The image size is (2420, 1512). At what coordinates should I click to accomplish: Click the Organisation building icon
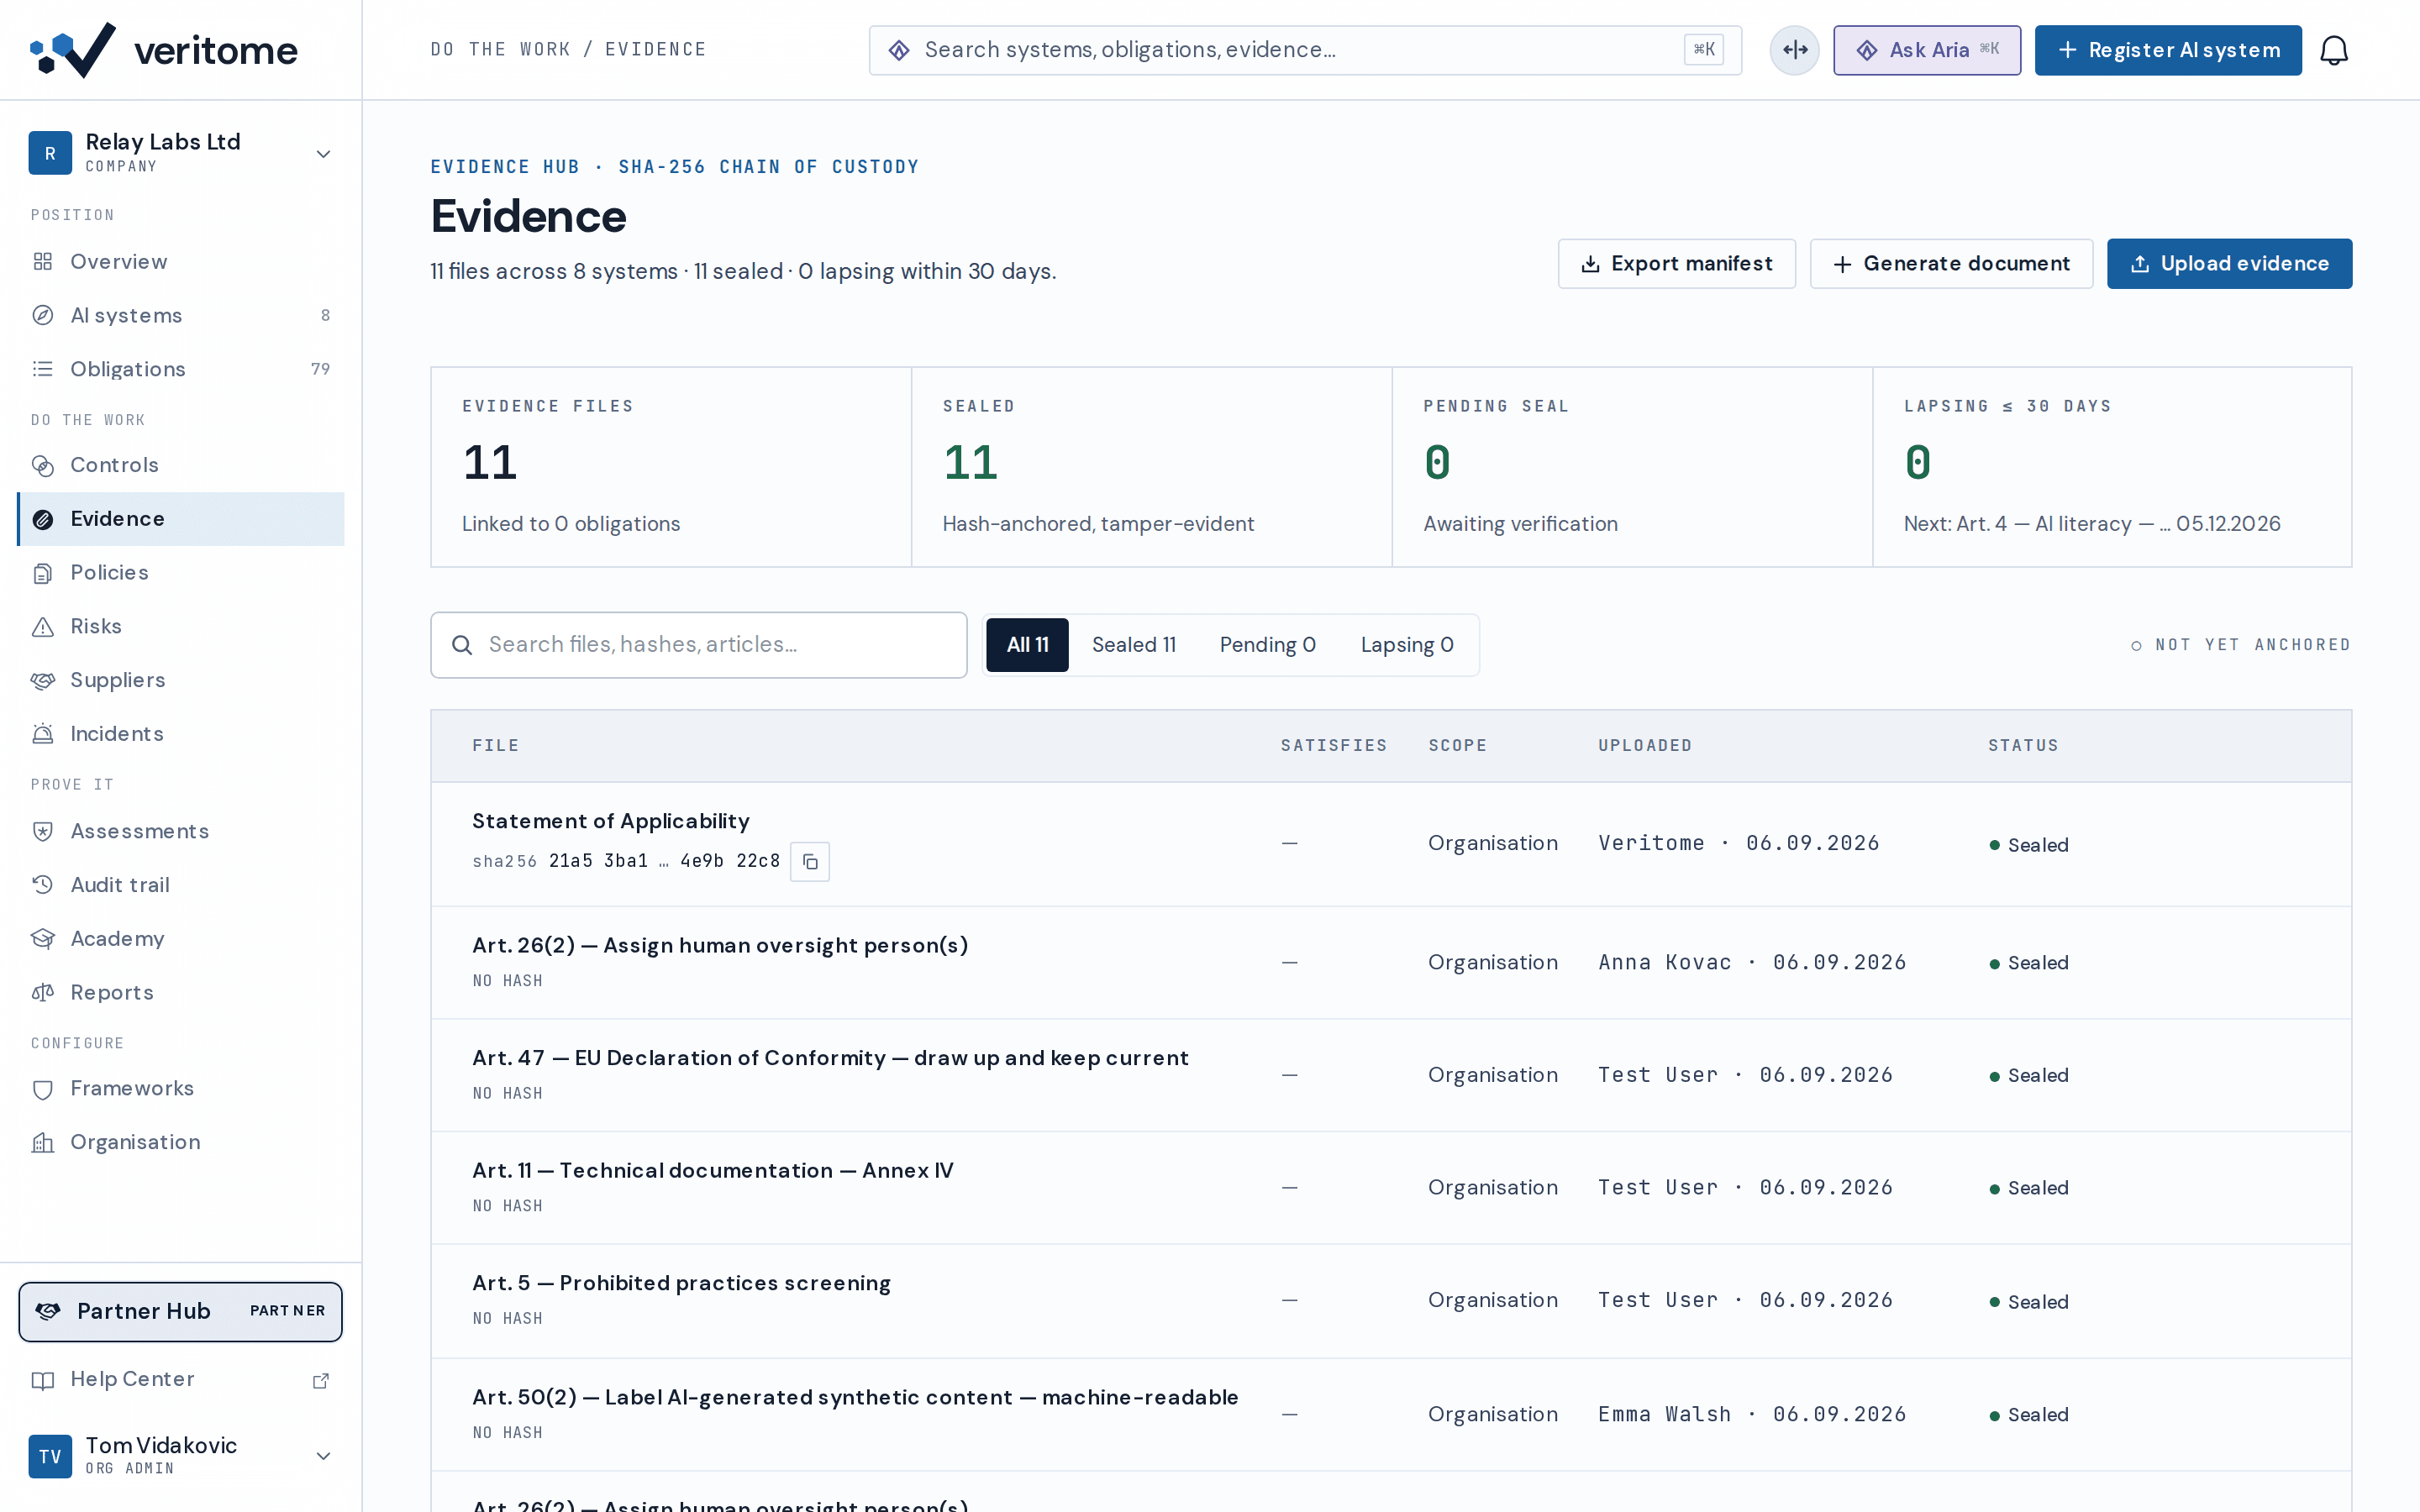point(43,1142)
